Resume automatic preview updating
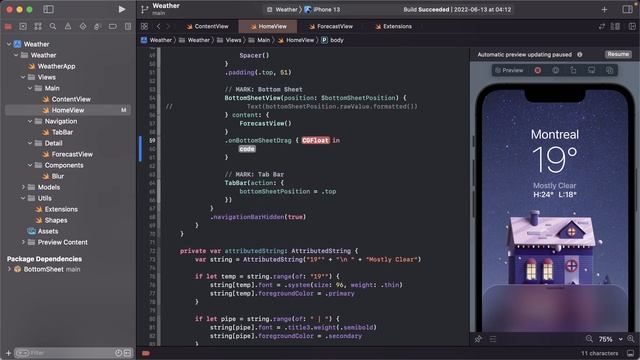This screenshot has width=640, height=360. [618, 54]
